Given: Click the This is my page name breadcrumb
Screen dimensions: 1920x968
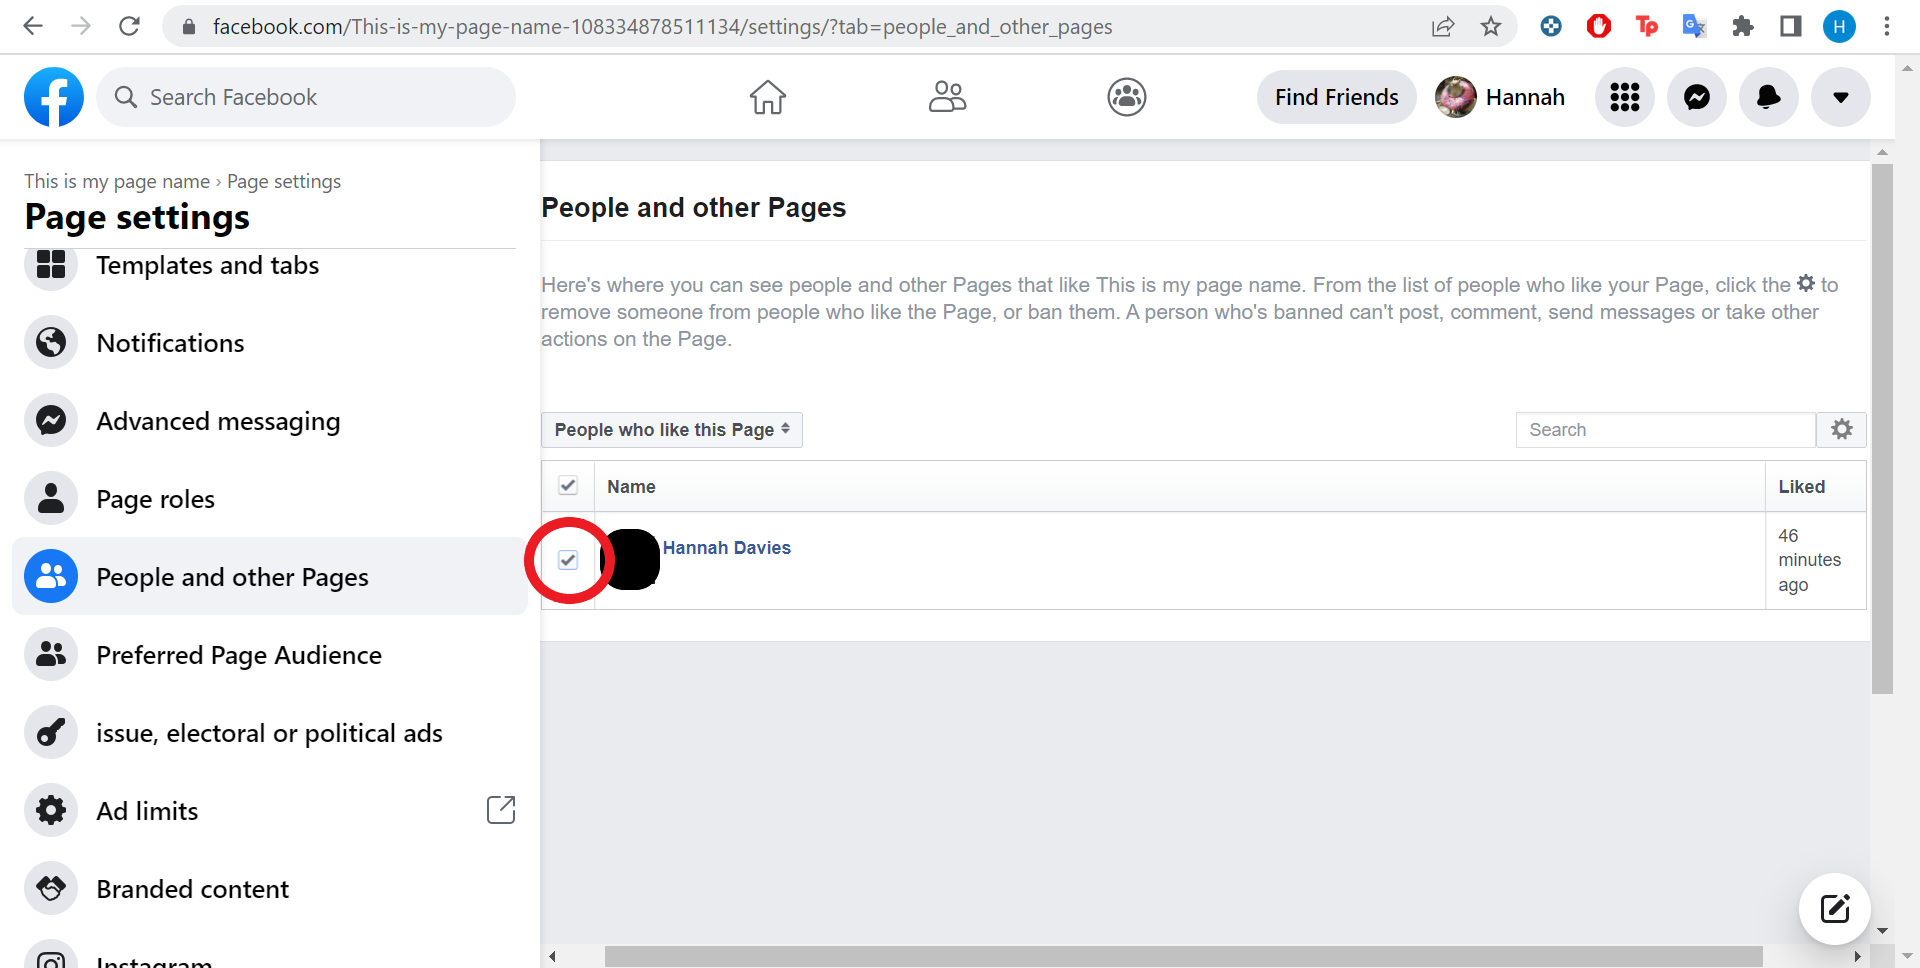Looking at the screenshot, I should (117, 181).
